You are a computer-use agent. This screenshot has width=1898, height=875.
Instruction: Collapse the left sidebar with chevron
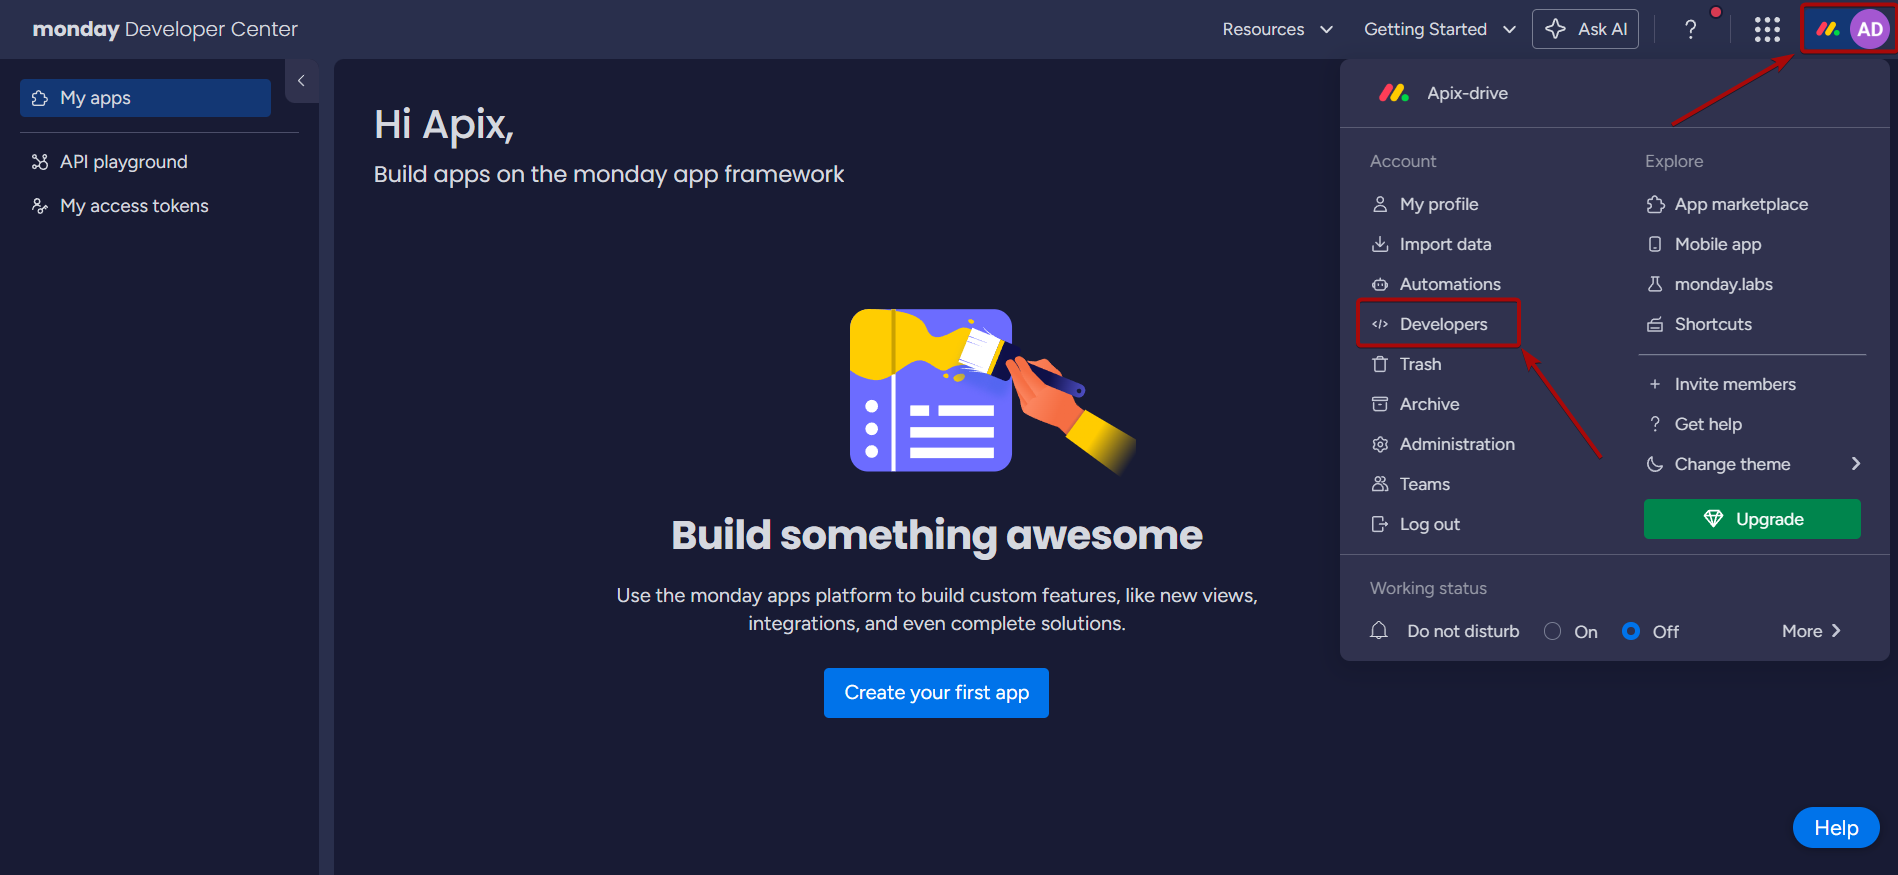[301, 81]
